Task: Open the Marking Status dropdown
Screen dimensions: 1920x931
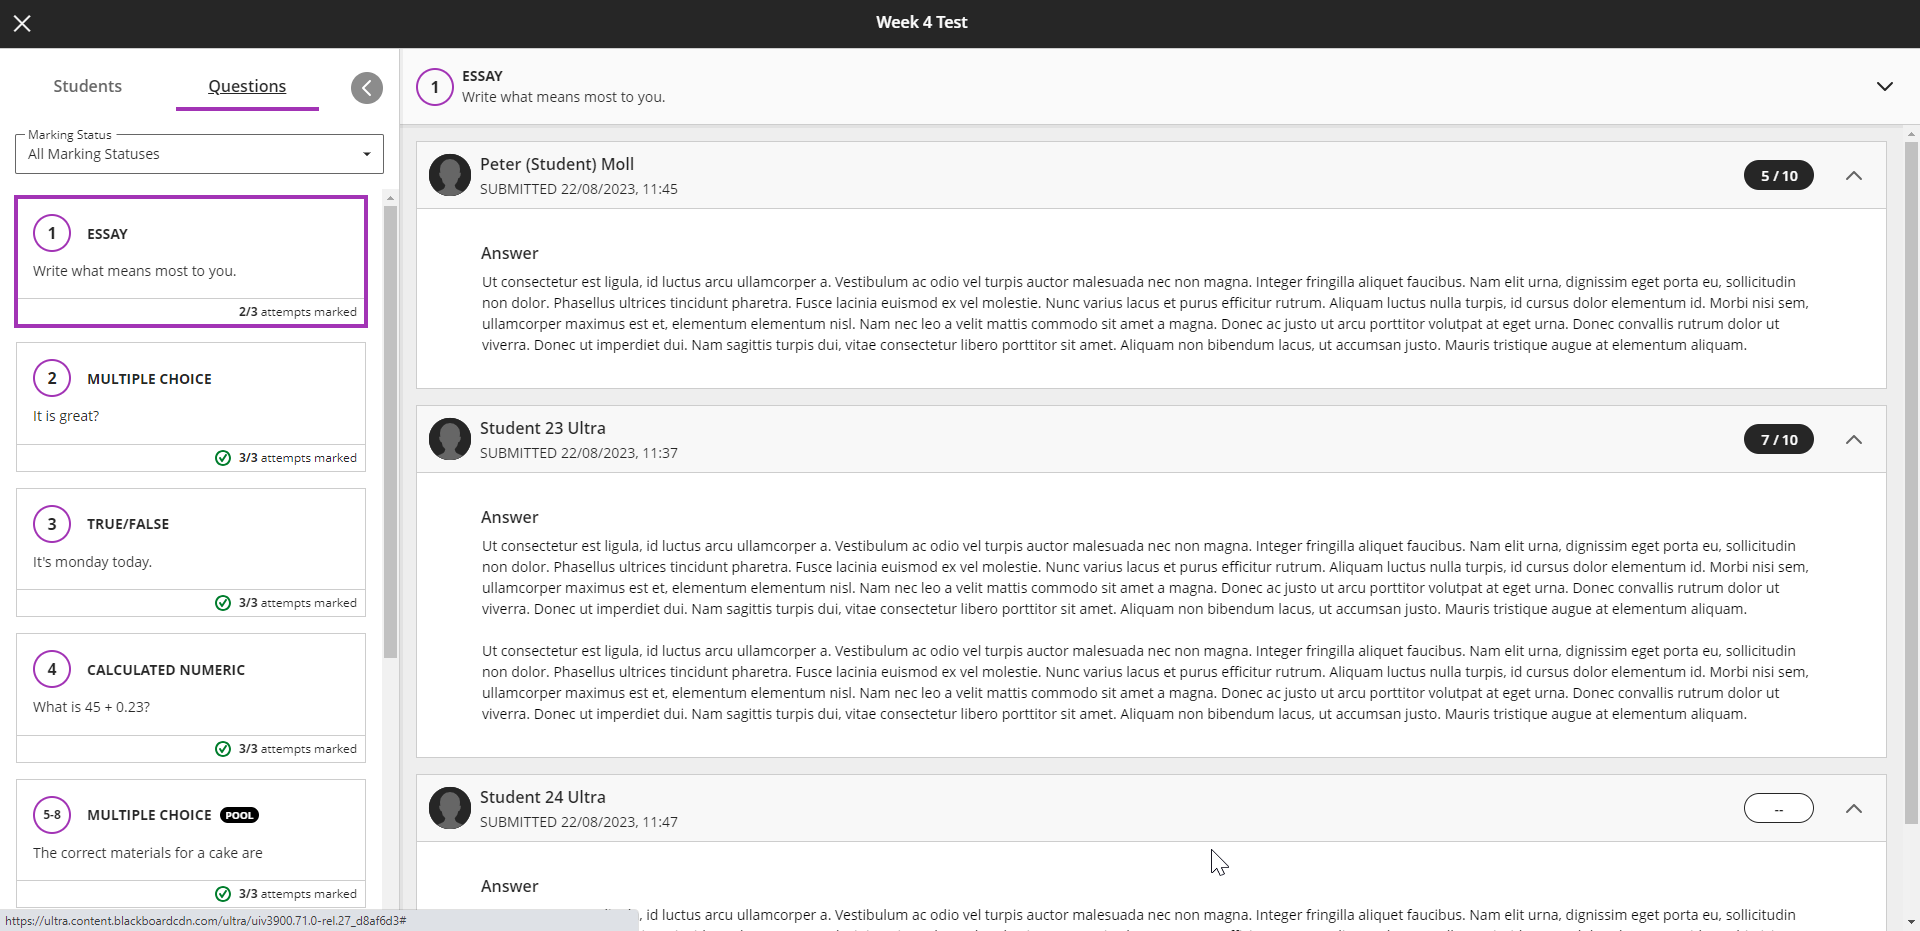Action: [x=199, y=154]
